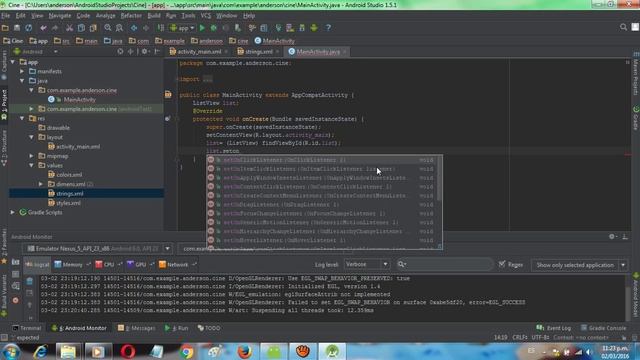This screenshot has width=640, height=360.
Task: Click Windows Start button
Action: [x=10, y=351]
